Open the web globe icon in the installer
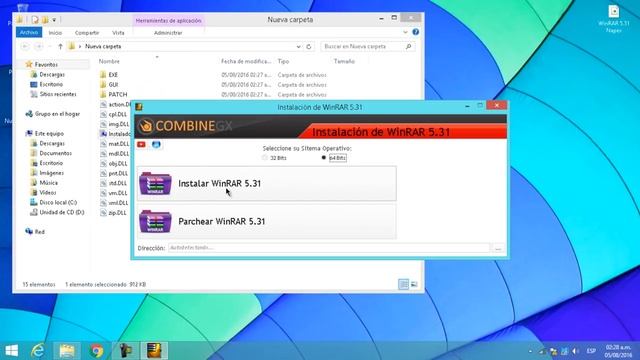Screen dimensions: 640x360 pos(156,144)
